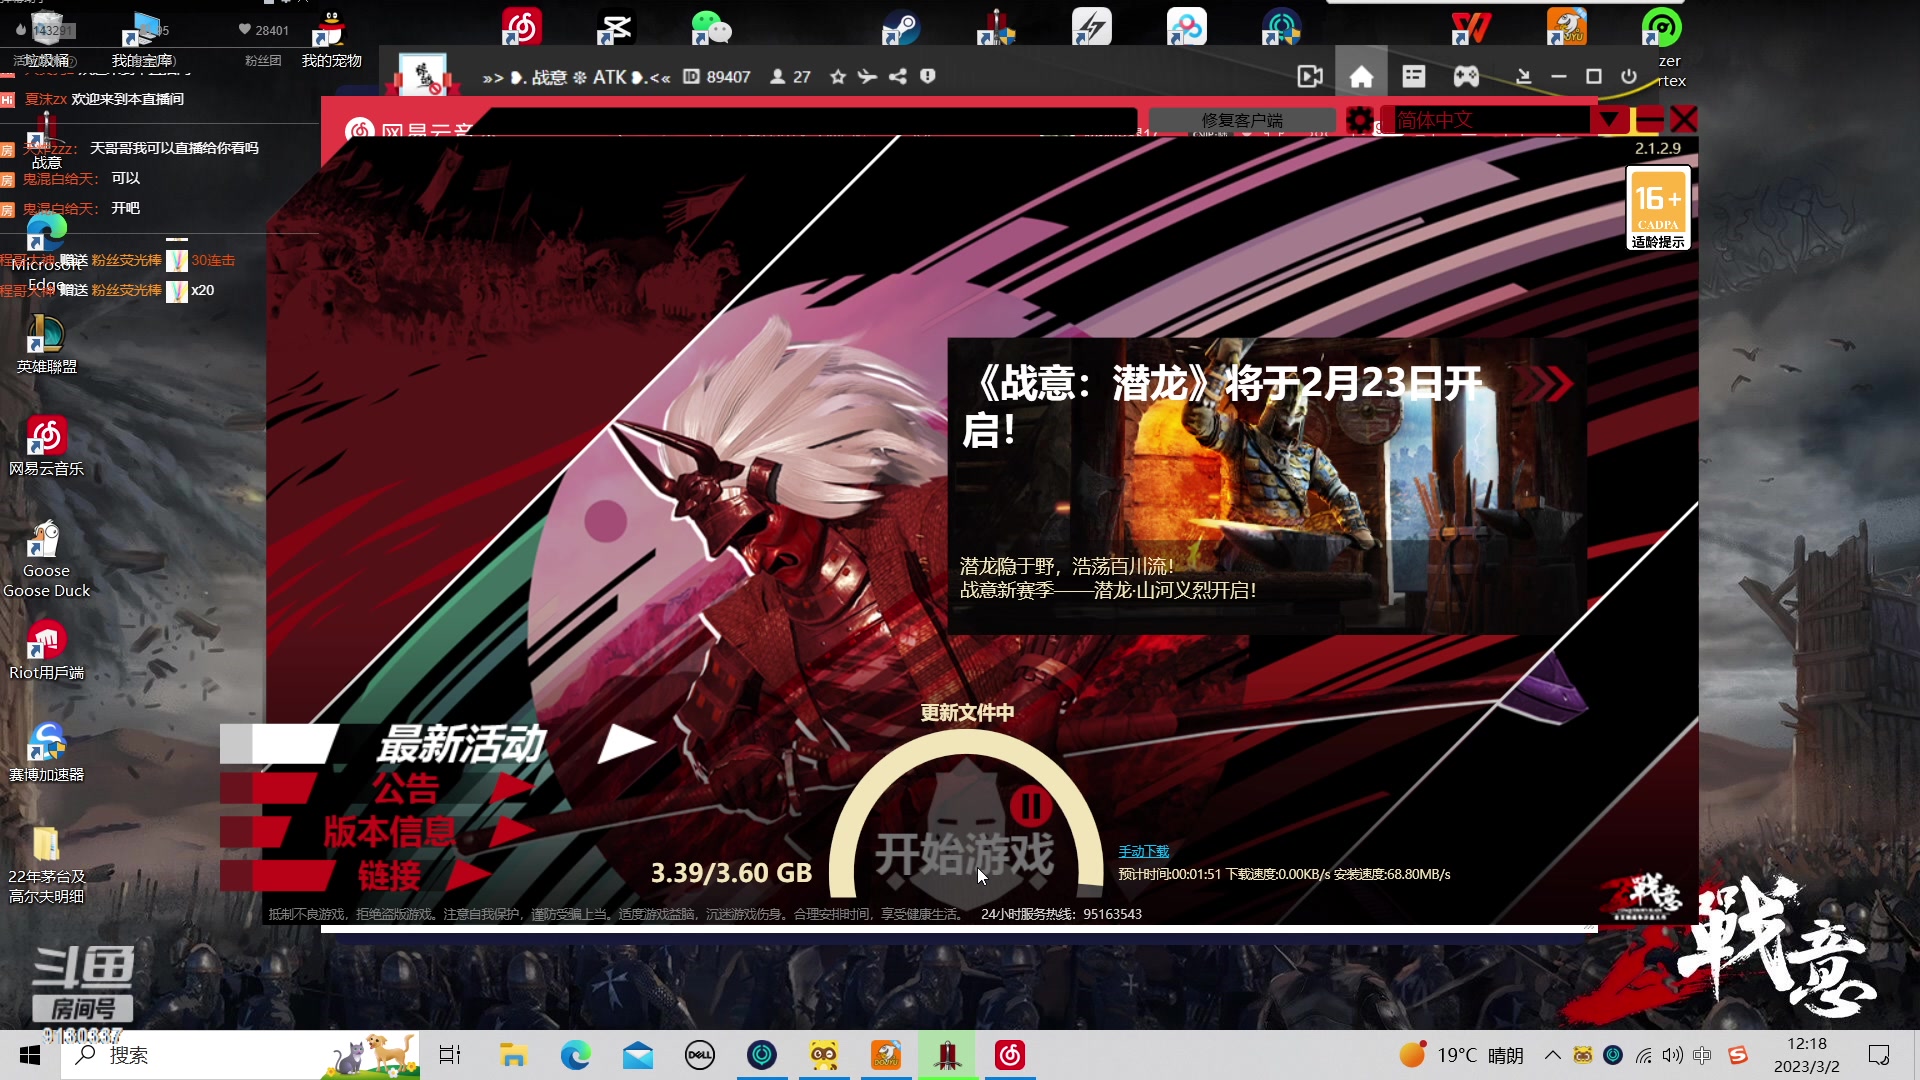This screenshot has height=1080, width=1920.
Task: Open the list panel icon in Douyu toolbar
Action: tap(1414, 76)
